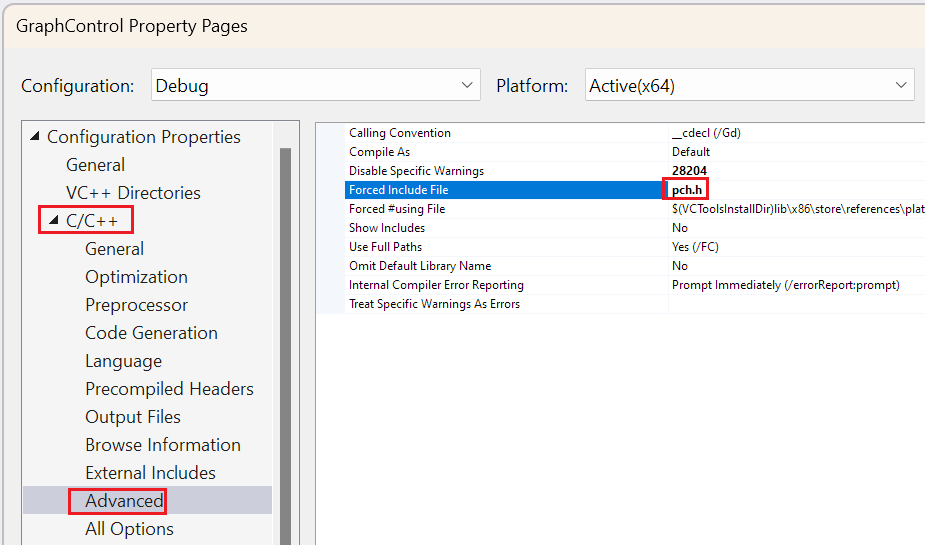The image size is (925, 545).
Task: Select General under Configuration Properties
Action: (95, 165)
